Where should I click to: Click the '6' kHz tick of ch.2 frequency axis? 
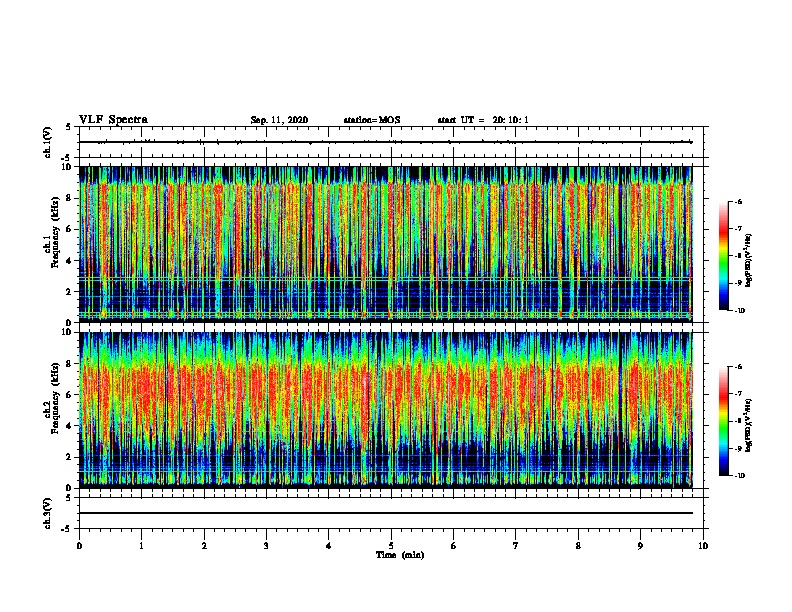70,395
